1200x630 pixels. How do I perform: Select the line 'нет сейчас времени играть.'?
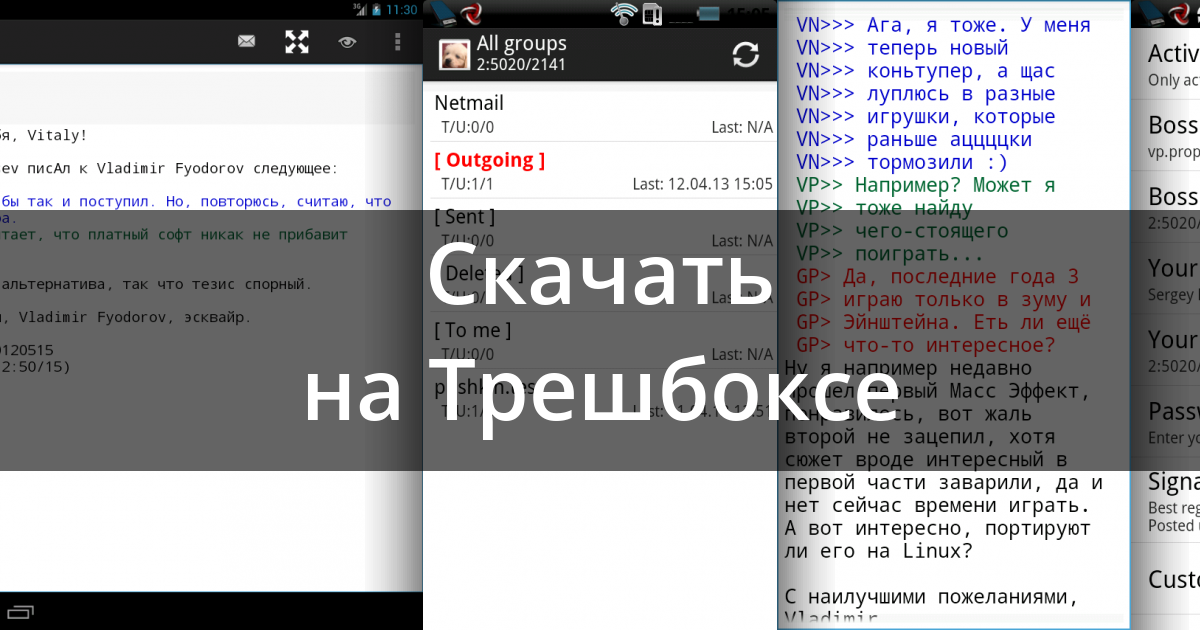[938, 505]
